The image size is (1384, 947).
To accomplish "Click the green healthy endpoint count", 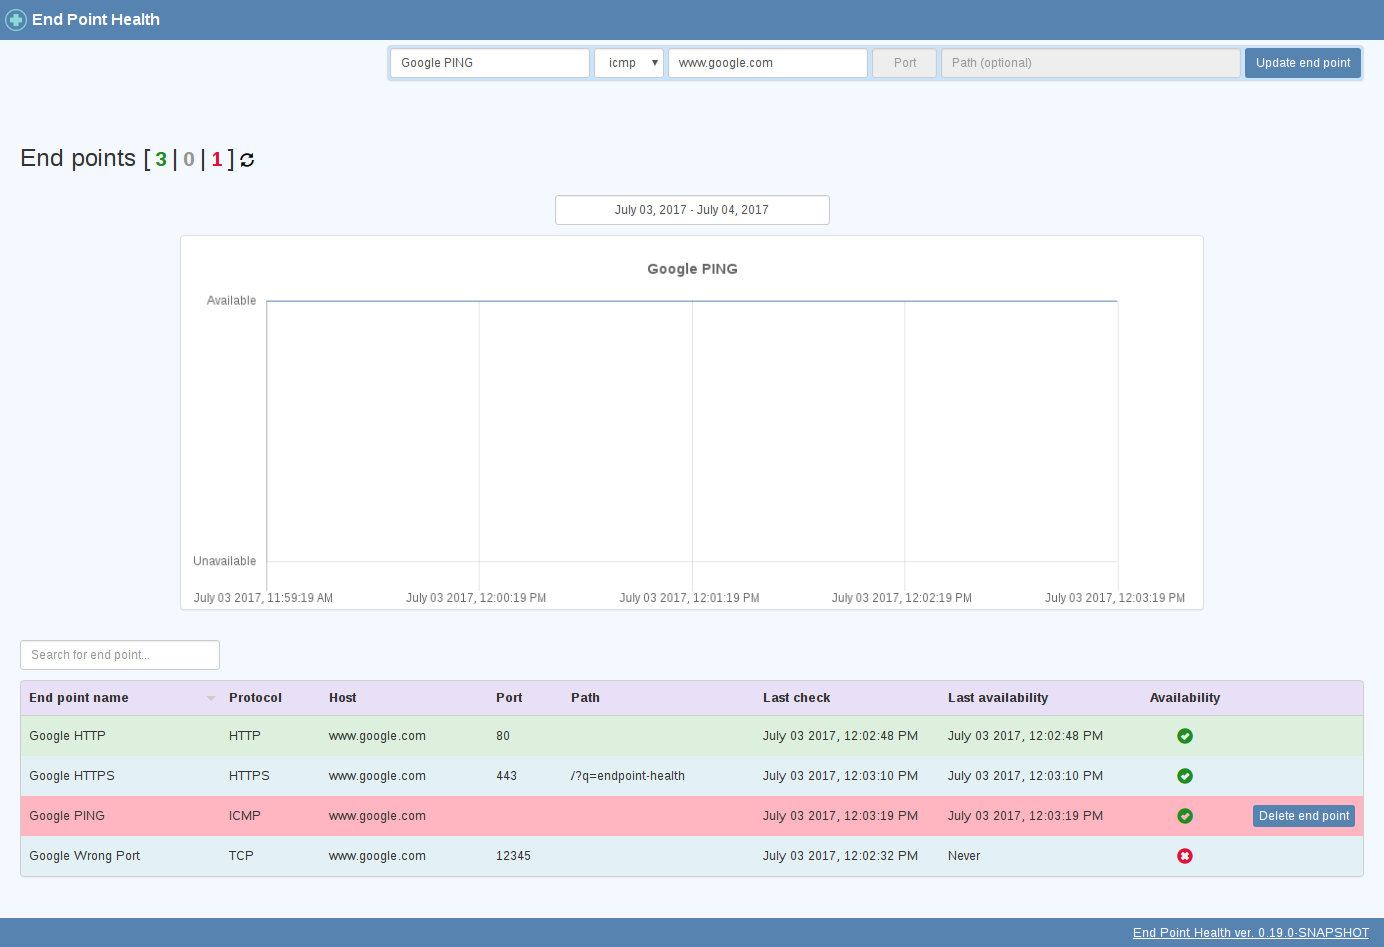I will 160,158.
